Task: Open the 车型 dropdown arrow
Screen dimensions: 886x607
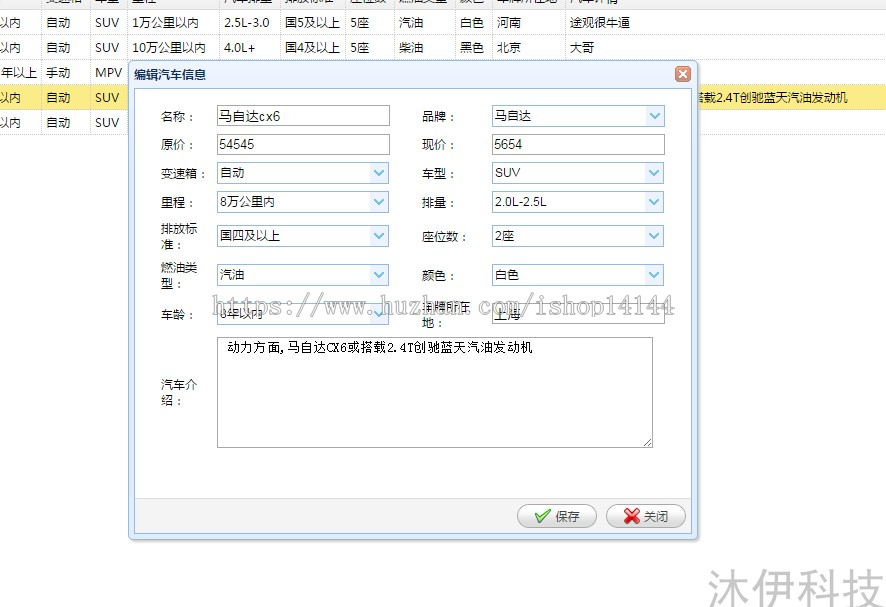Action: pyautogui.click(x=654, y=173)
